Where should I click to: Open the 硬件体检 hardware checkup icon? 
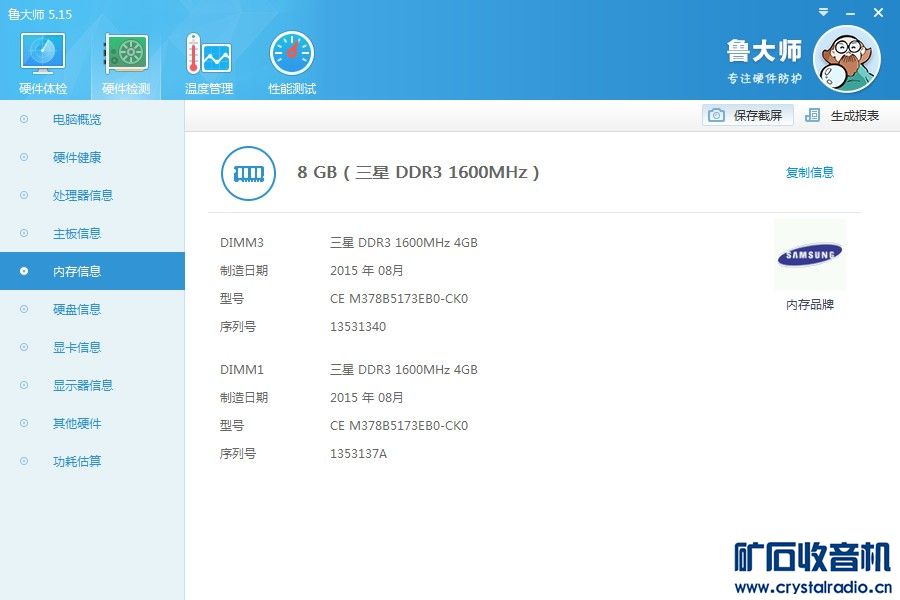[43, 63]
